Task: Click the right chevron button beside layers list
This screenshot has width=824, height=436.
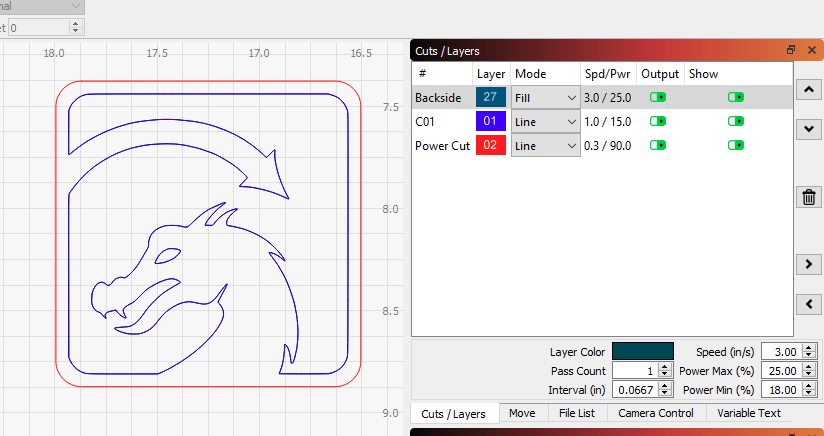Action: [x=808, y=264]
